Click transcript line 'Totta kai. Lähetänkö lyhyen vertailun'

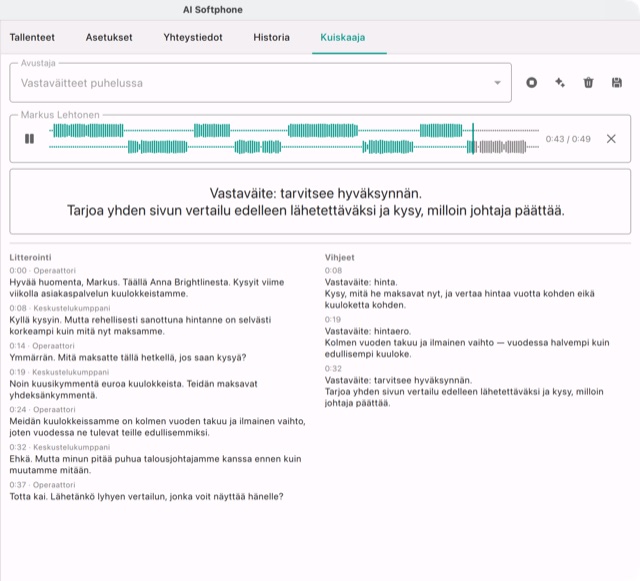tap(147, 496)
